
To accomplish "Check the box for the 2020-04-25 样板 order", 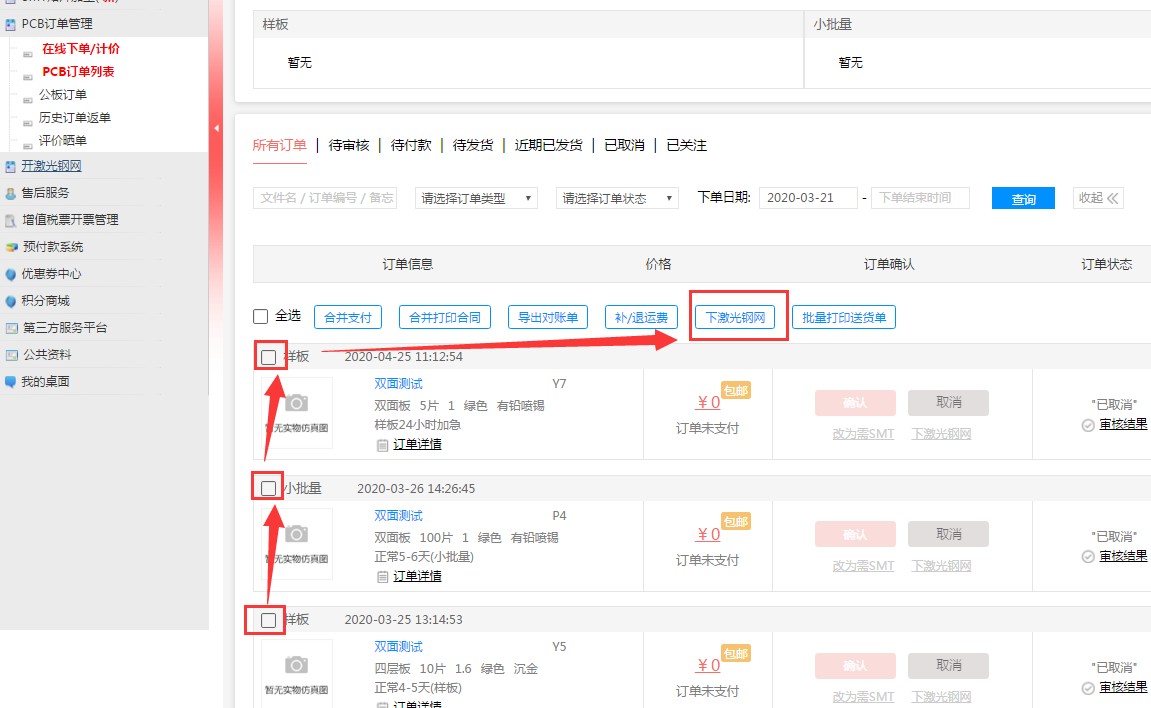I will (268, 357).
